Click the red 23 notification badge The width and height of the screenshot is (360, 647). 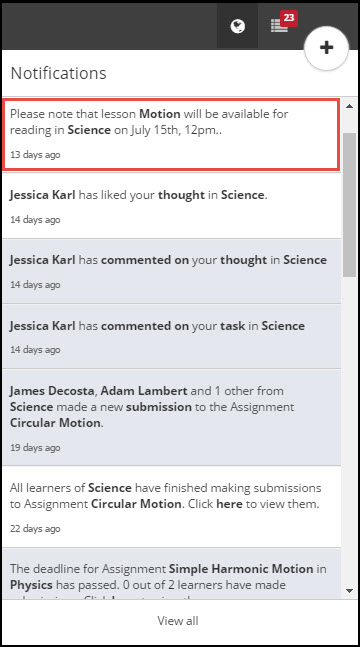tap(289, 18)
